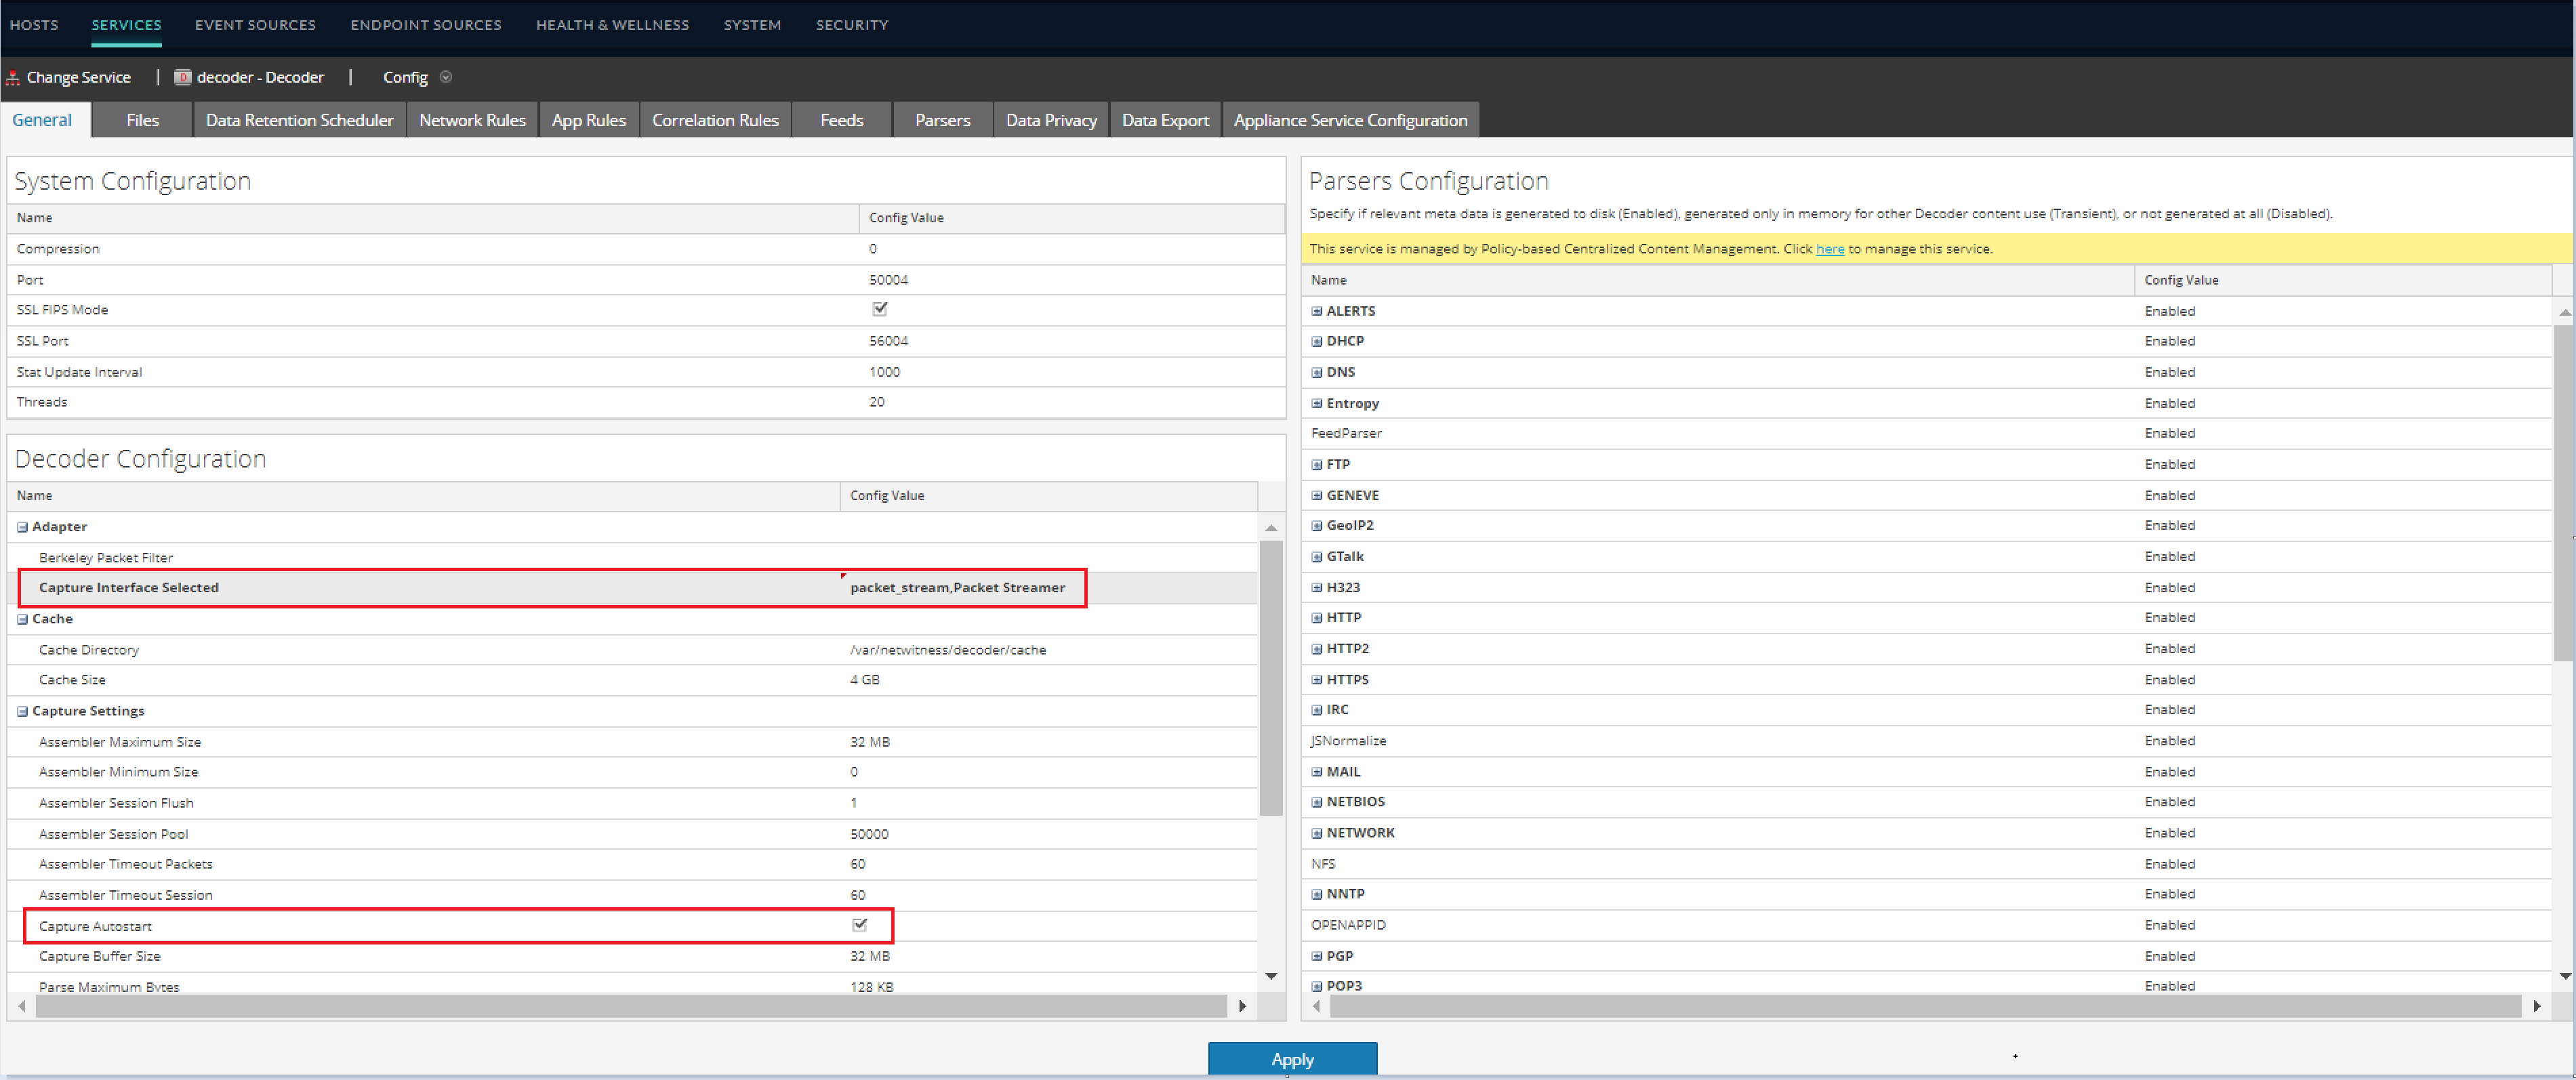Image resolution: width=2576 pixels, height=1080 pixels.
Task: Expand the DNS parser entry
Action: [1317, 372]
